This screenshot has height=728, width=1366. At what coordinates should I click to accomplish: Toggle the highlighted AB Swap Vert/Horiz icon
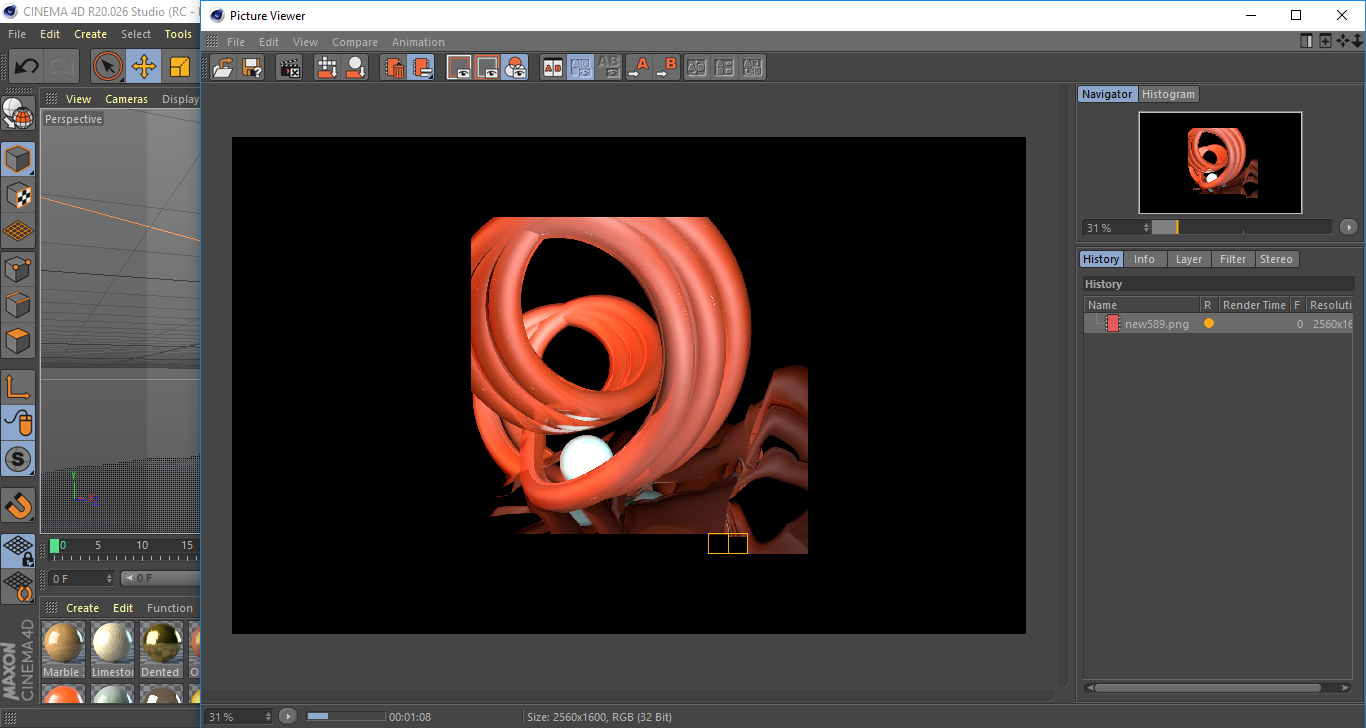tap(580, 68)
